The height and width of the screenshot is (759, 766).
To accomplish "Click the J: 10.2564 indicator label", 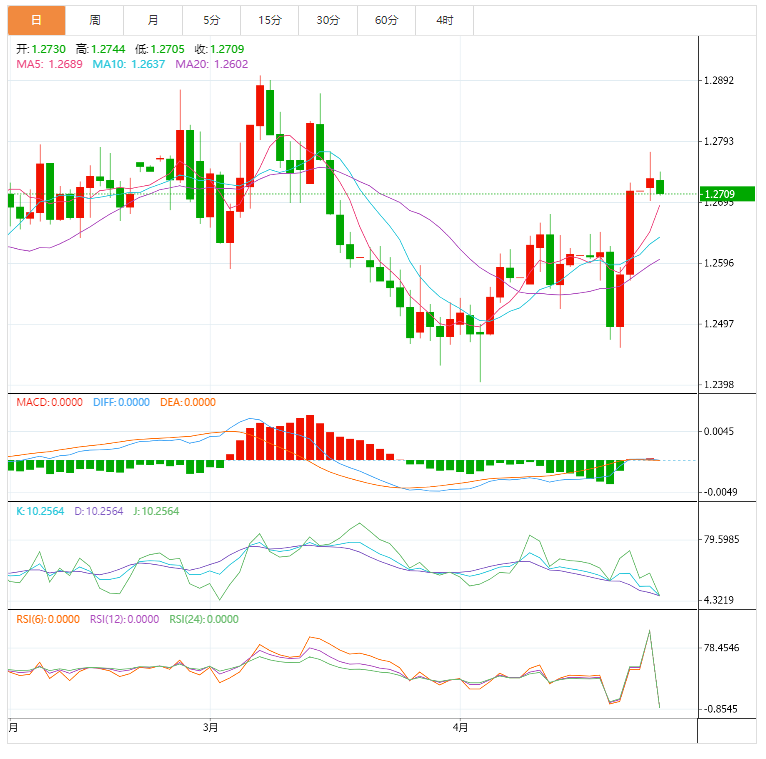I will pyautogui.click(x=156, y=511).
